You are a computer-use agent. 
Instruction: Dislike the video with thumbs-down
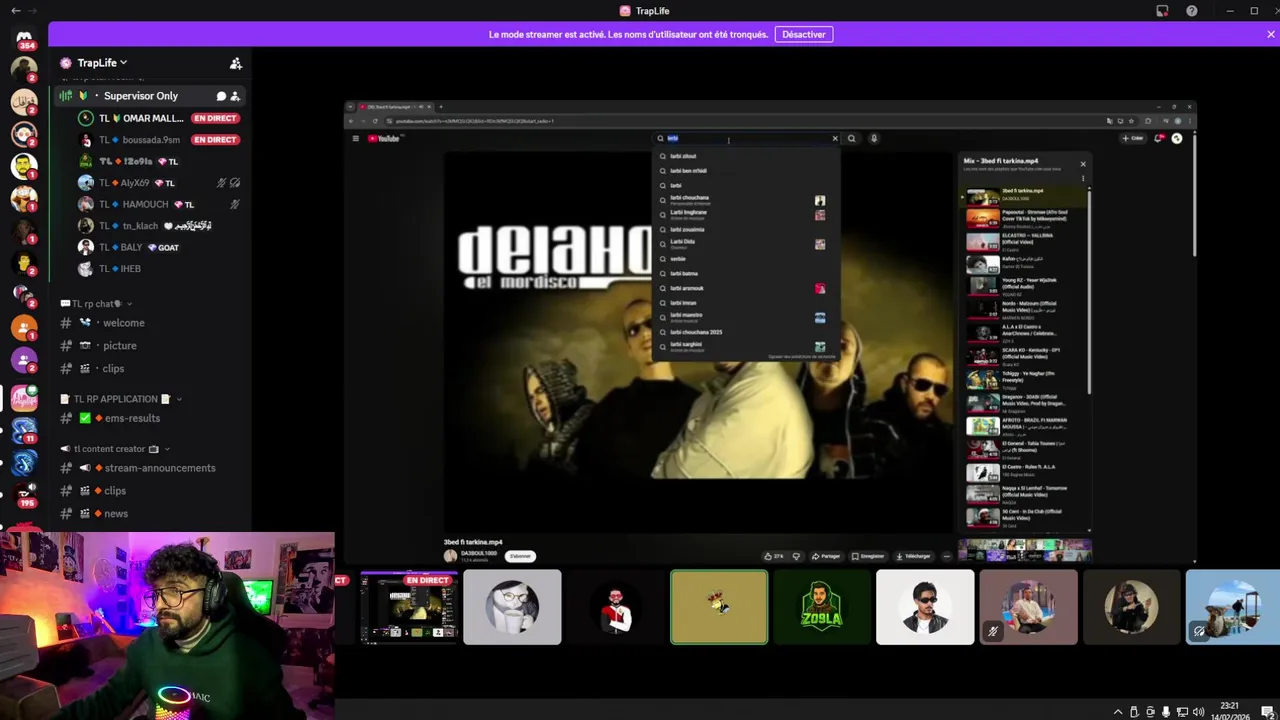pos(796,556)
